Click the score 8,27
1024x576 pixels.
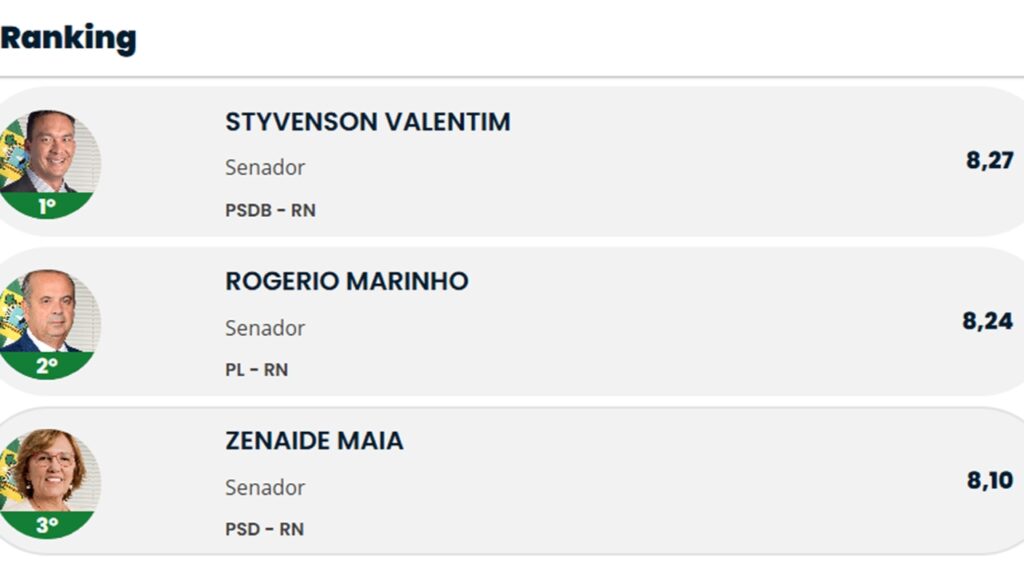click(x=989, y=160)
